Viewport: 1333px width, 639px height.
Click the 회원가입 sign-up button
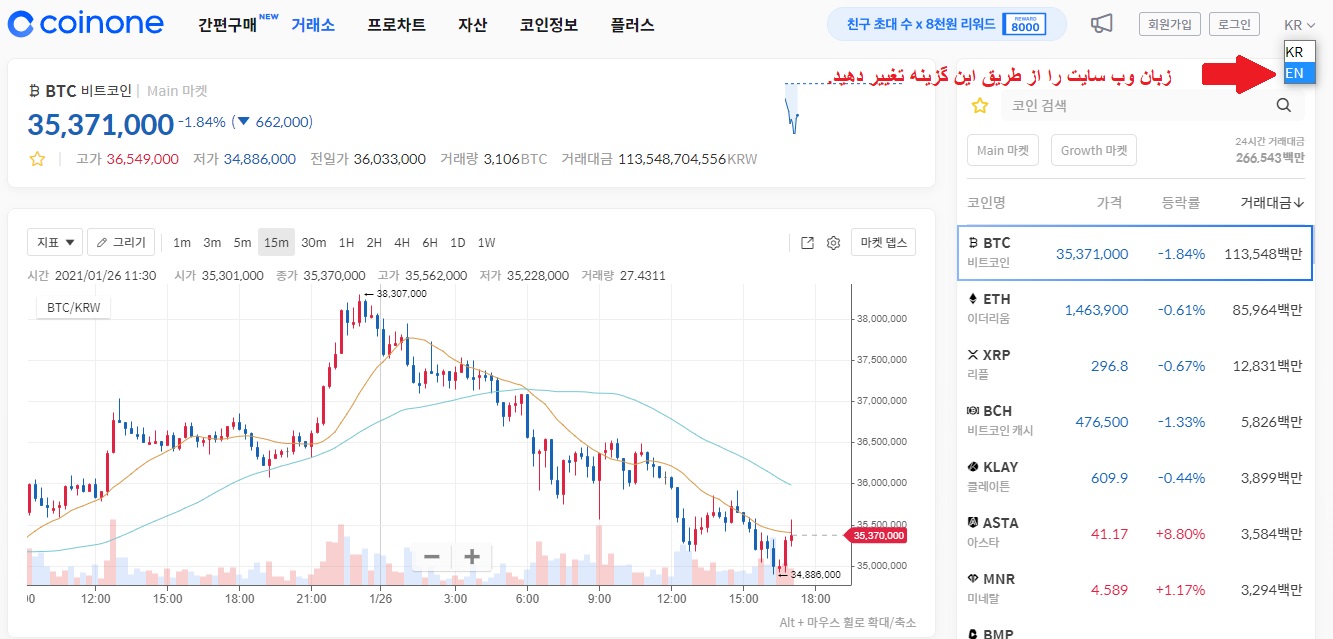[1168, 25]
